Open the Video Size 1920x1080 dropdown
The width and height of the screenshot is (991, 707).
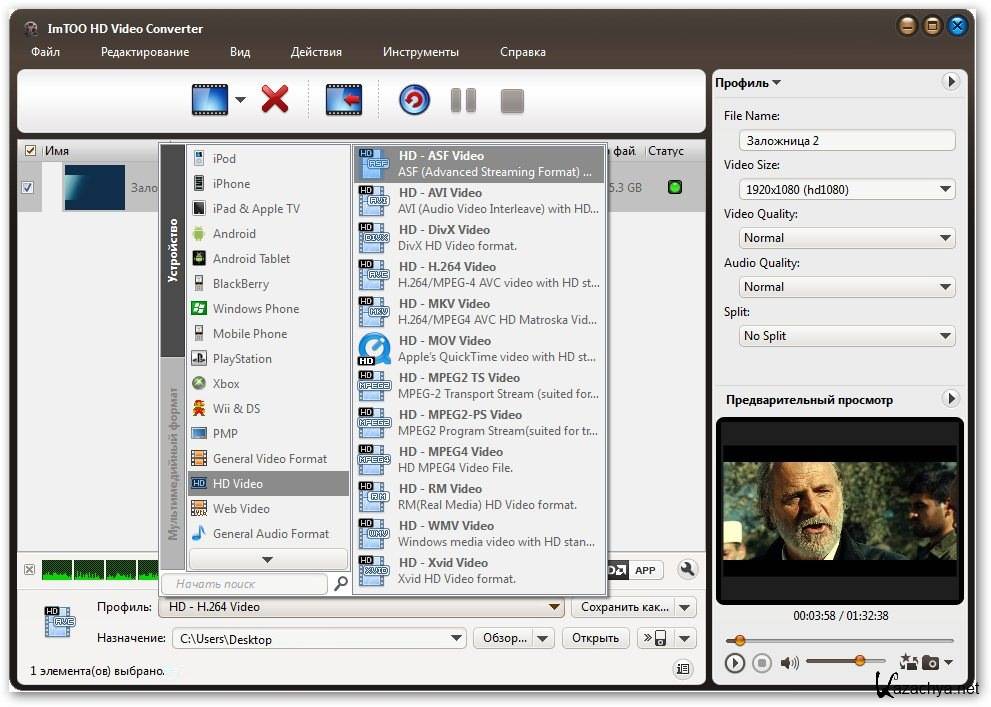846,189
